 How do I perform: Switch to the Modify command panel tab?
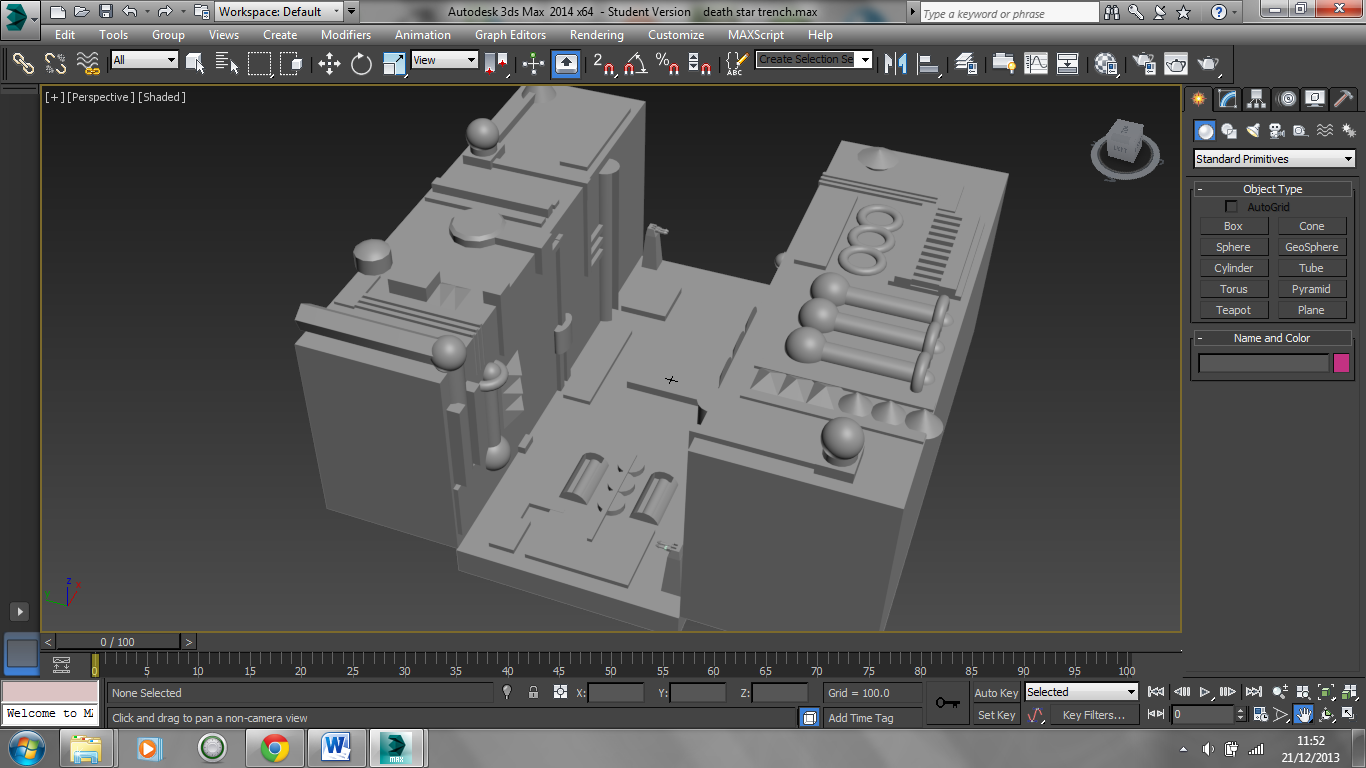click(1228, 99)
